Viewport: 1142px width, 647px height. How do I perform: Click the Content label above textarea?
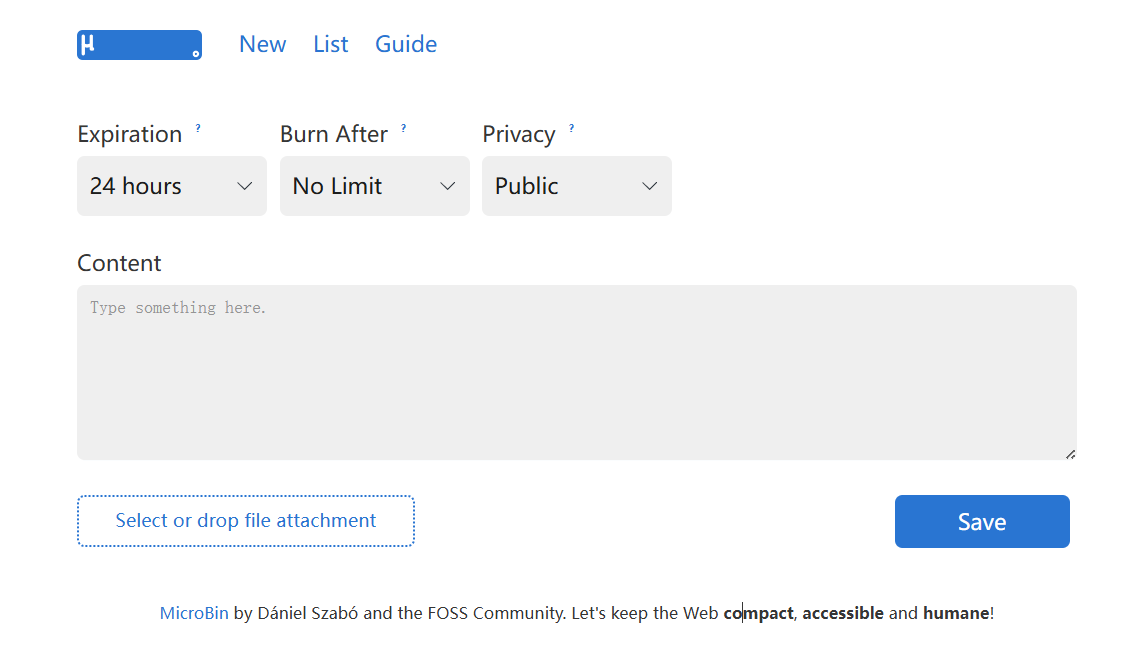(x=119, y=263)
